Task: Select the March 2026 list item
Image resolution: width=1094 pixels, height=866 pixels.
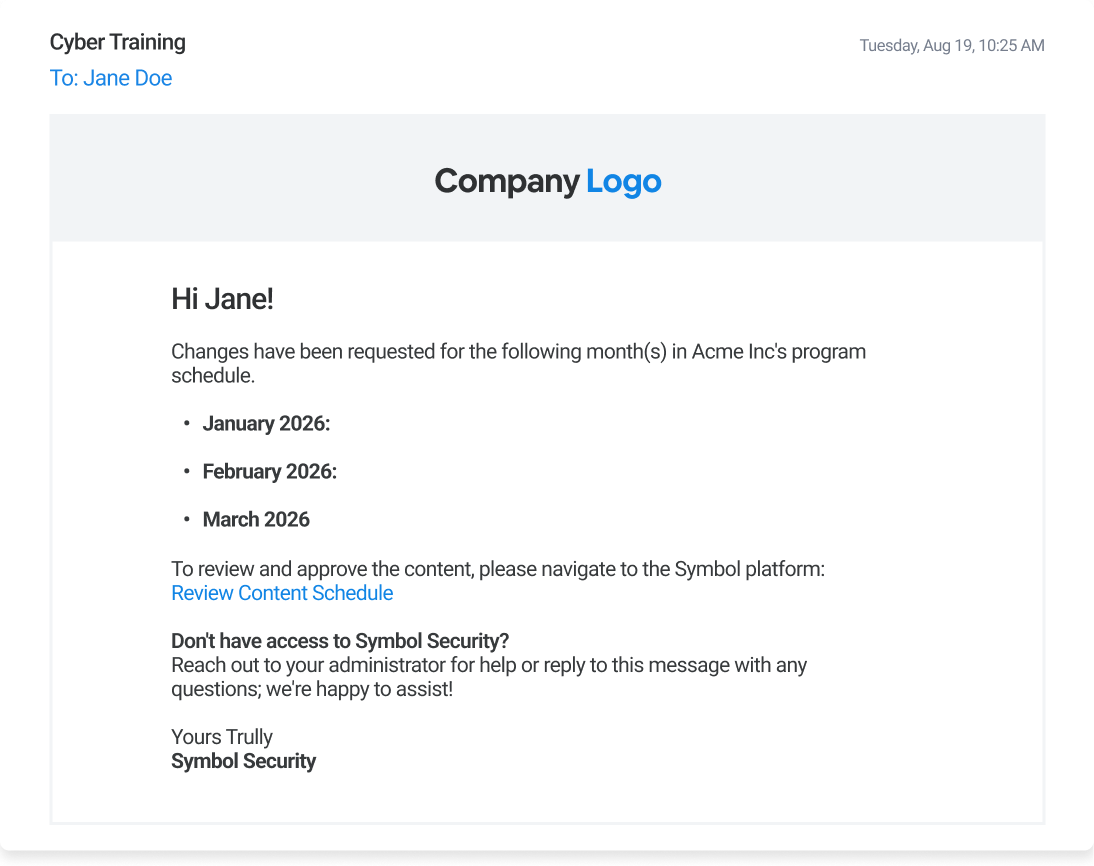Action: 256,519
